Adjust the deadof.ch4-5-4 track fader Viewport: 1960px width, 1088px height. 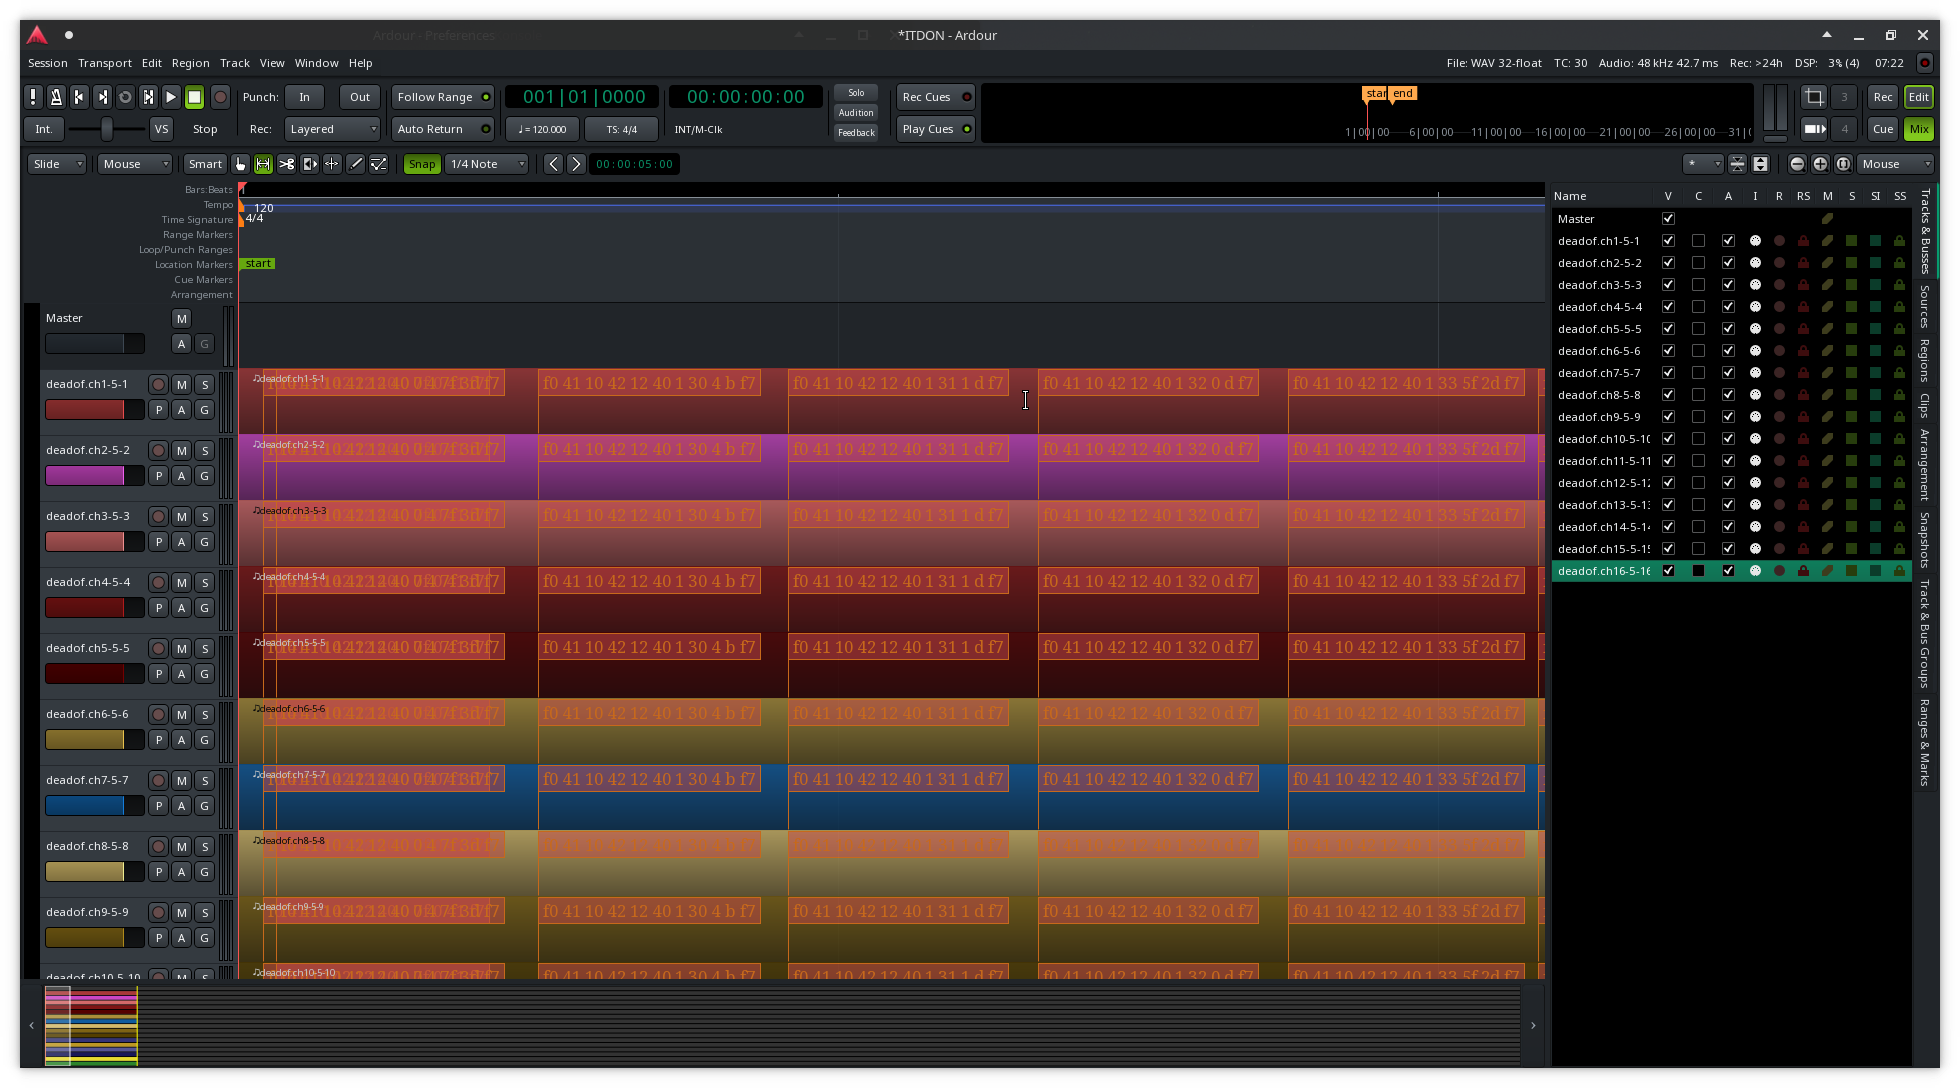[94, 608]
